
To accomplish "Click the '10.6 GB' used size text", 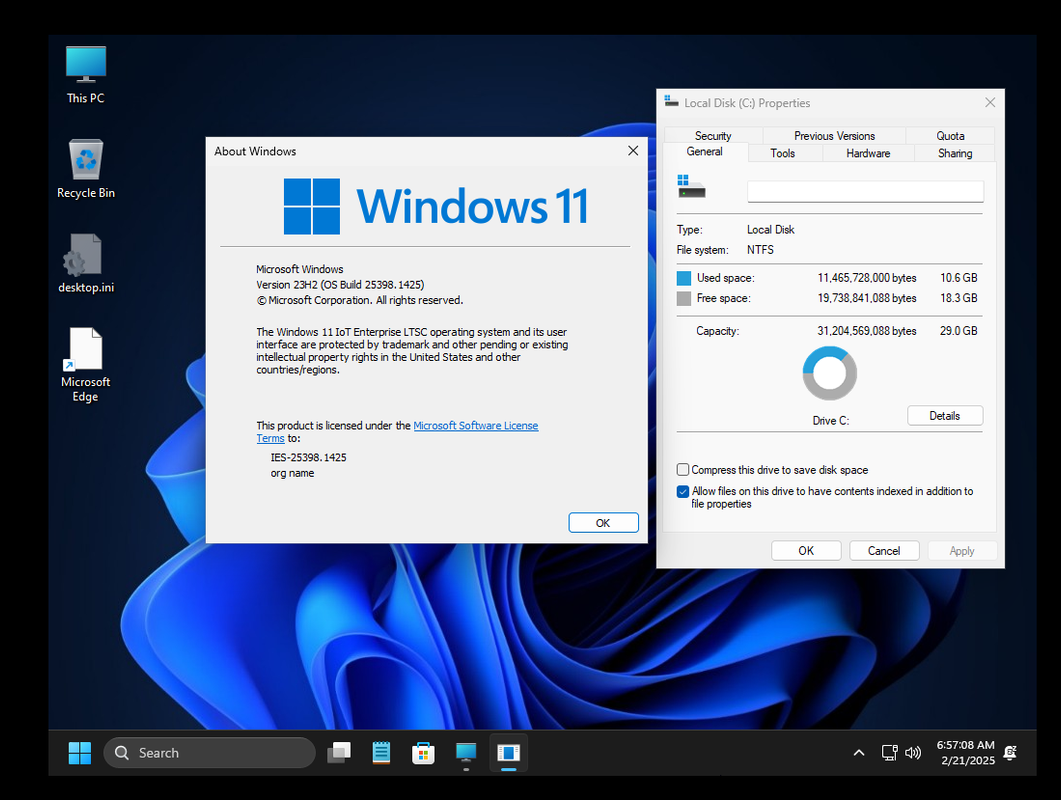I will tap(959, 278).
